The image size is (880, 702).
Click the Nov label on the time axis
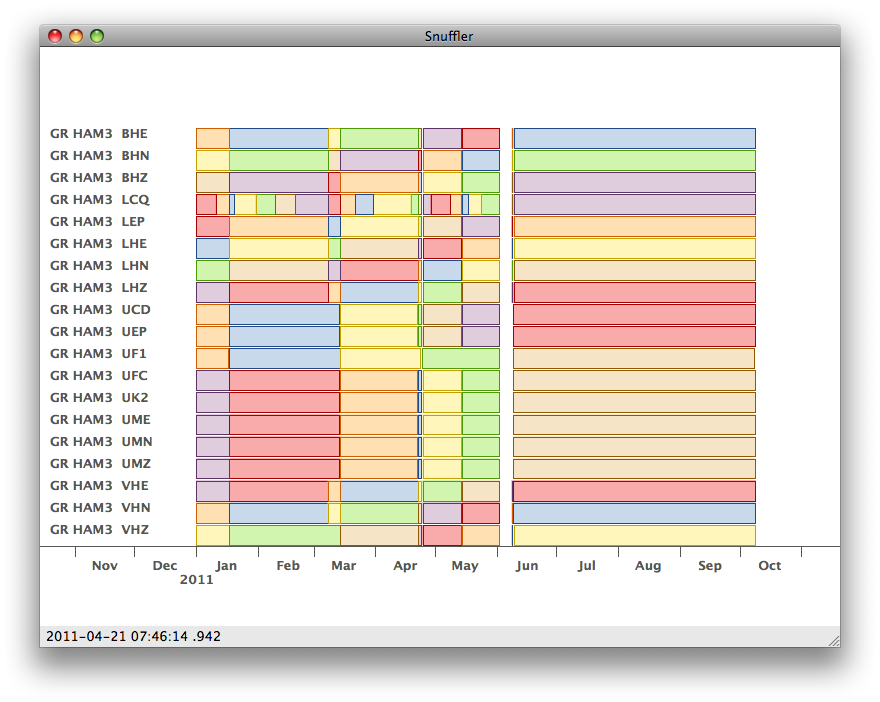105,566
